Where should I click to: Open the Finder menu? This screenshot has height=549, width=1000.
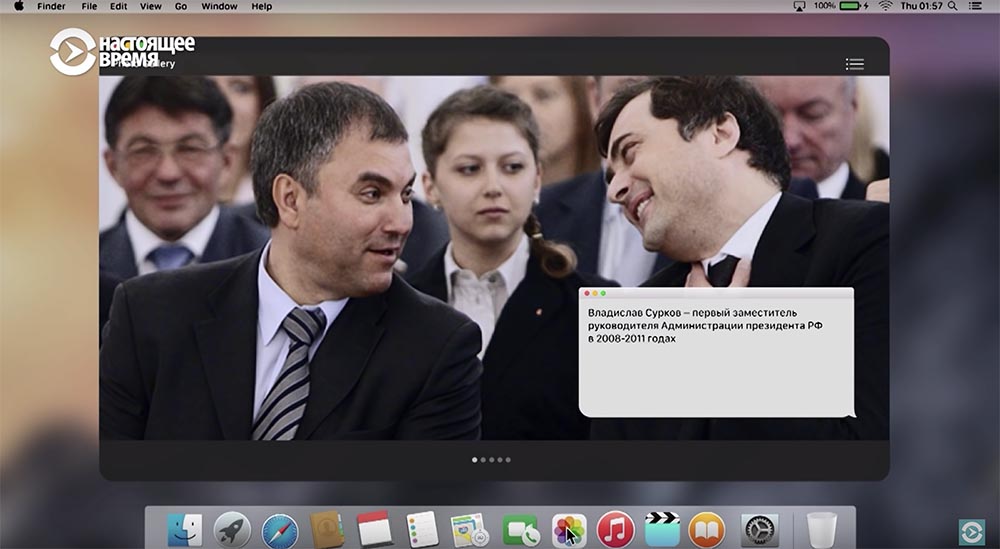click(x=51, y=6)
